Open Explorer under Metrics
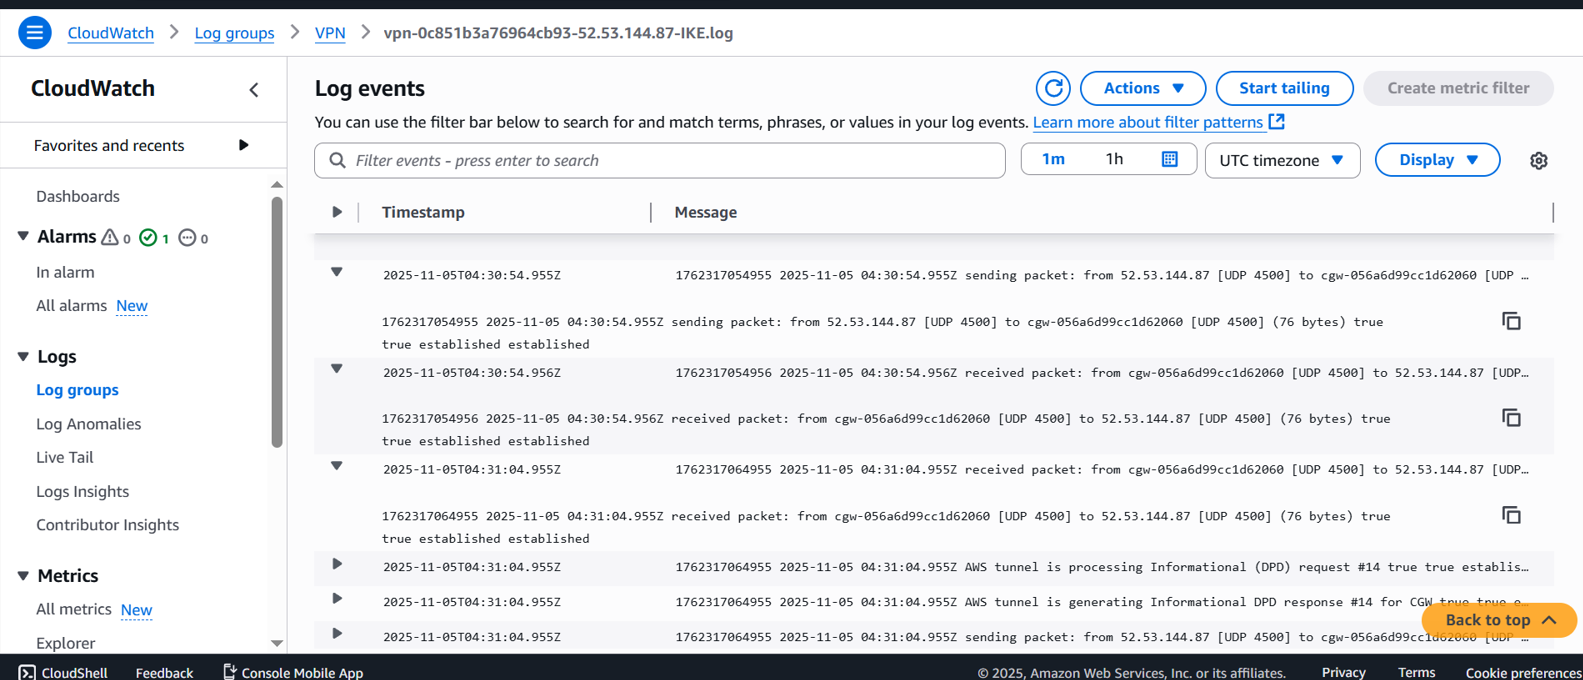Viewport: 1583px width, 680px height. pyautogui.click(x=65, y=643)
